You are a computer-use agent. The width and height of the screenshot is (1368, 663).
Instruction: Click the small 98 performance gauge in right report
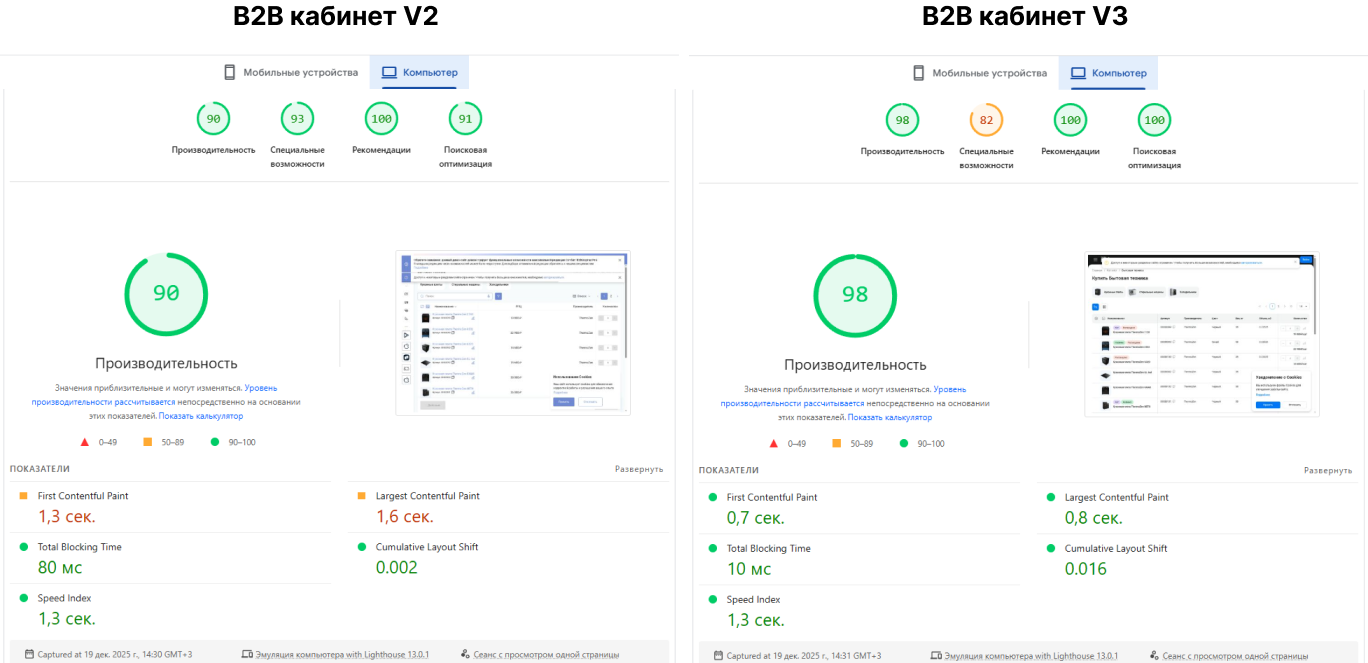(x=902, y=120)
